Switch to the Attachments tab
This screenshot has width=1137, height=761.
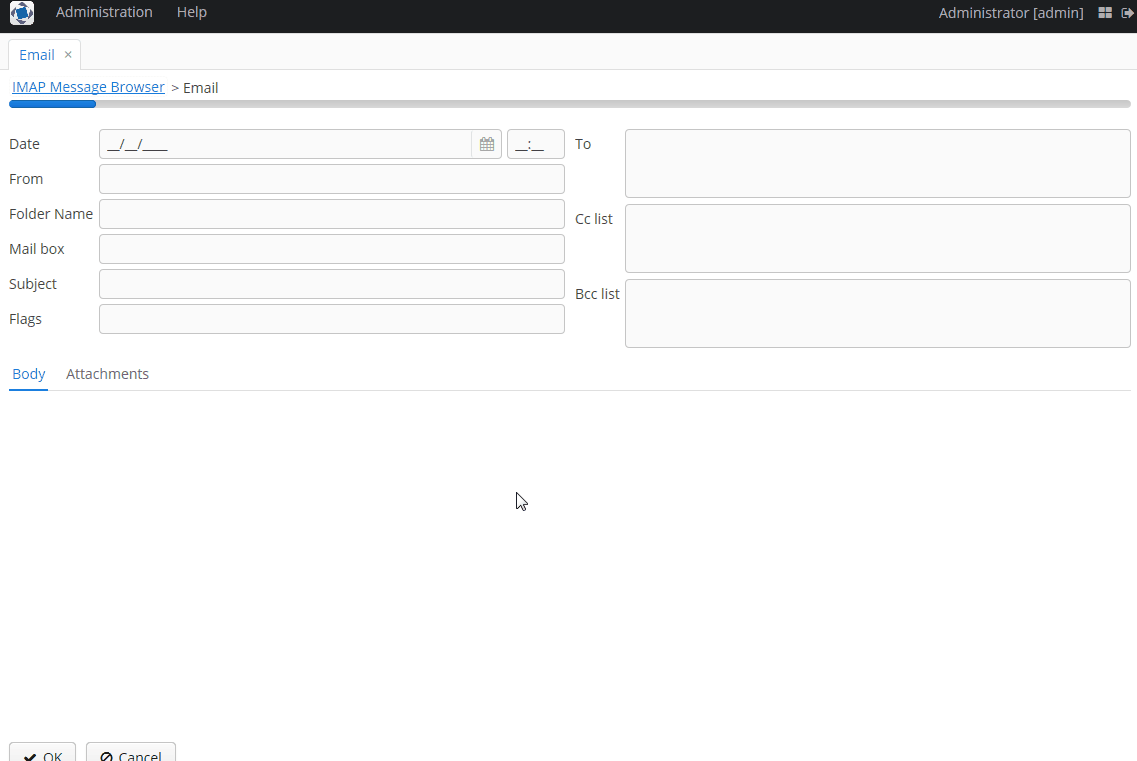pyautogui.click(x=107, y=373)
